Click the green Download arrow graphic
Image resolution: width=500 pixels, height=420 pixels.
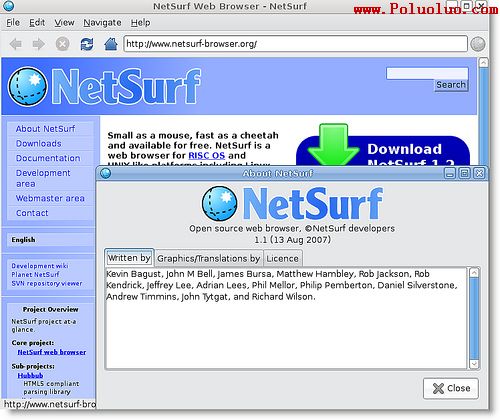333,145
